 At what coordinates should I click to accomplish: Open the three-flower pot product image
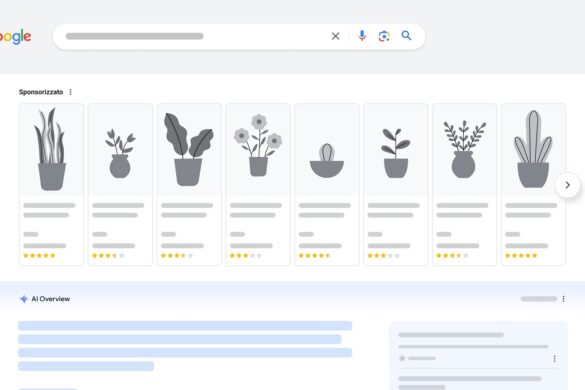click(258, 149)
